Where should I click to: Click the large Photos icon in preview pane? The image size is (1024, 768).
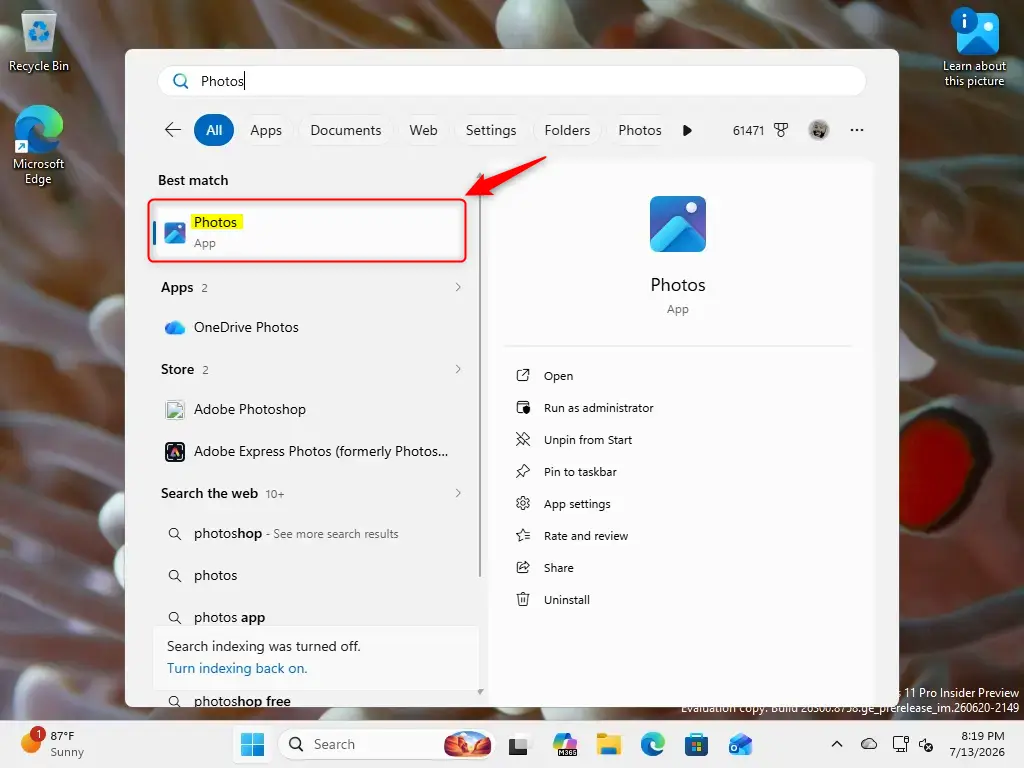[x=678, y=224]
